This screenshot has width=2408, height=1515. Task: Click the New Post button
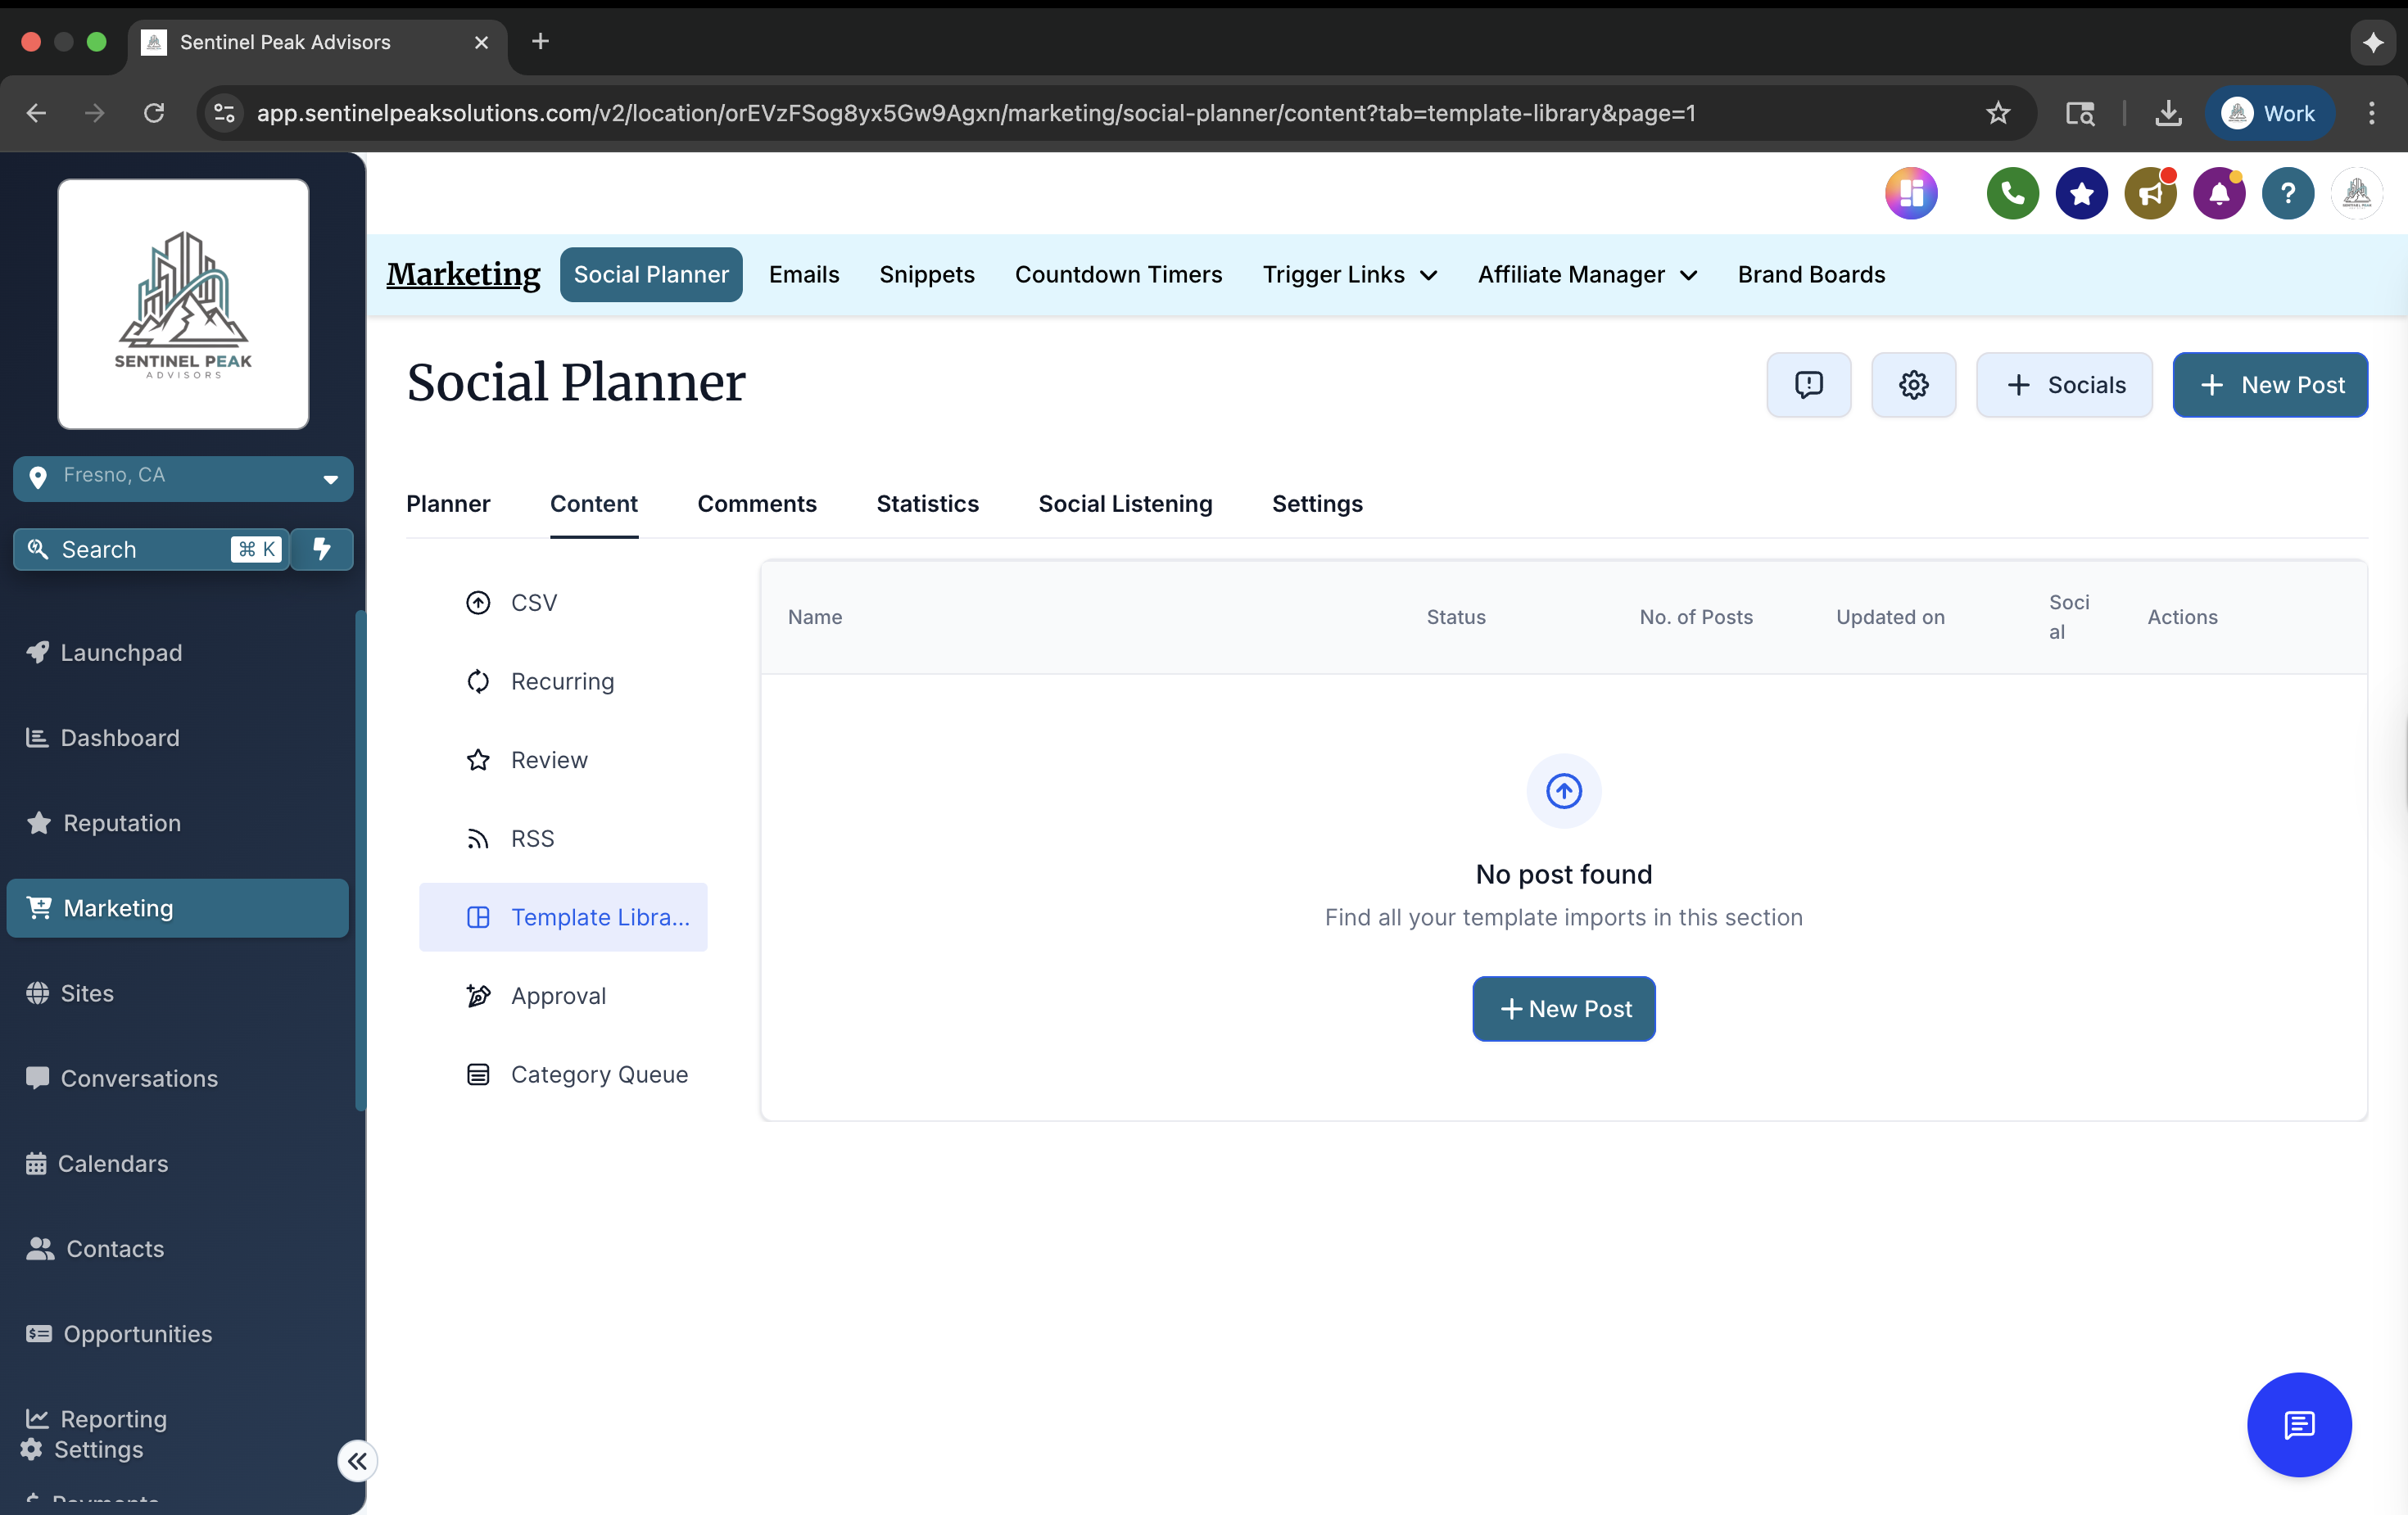2270,385
